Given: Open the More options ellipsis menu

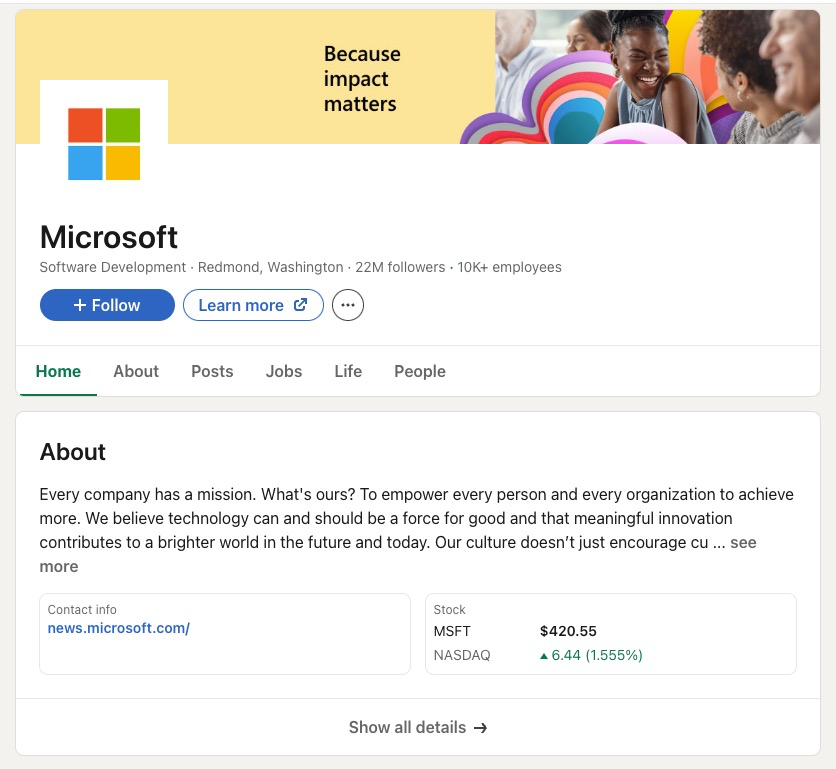Looking at the screenshot, I should click(x=348, y=305).
